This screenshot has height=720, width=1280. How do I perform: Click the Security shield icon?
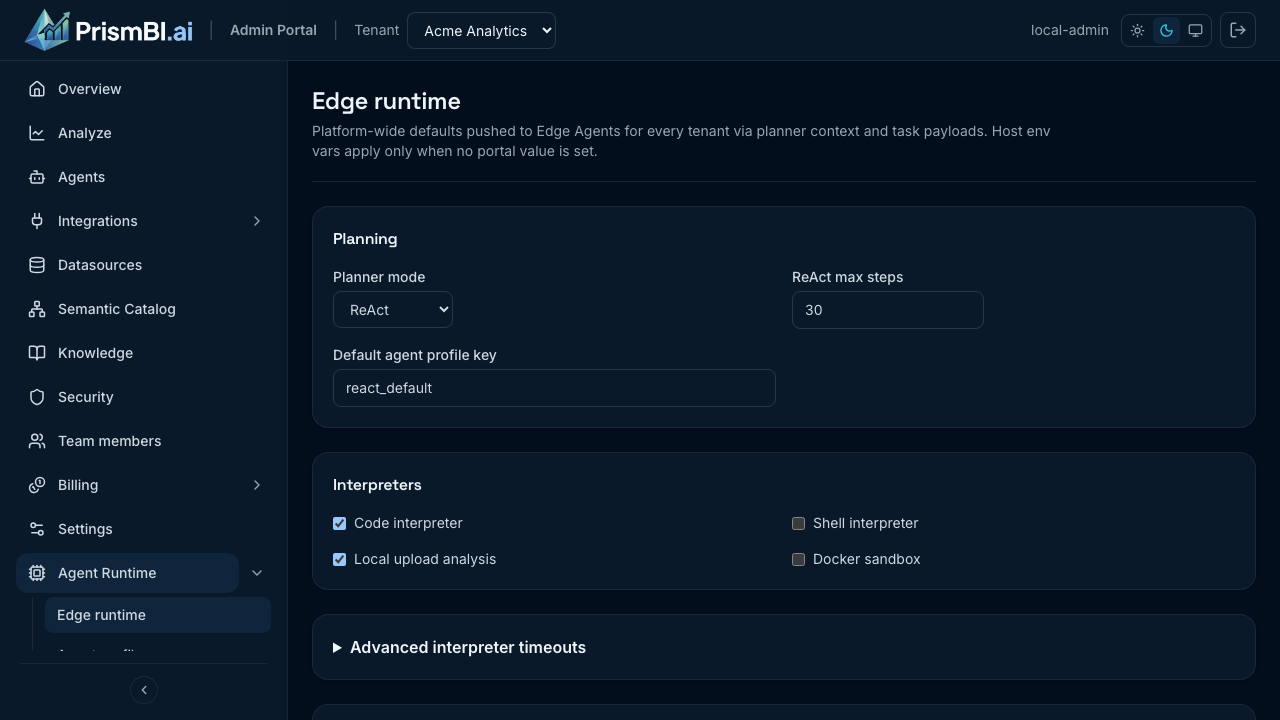pyautogui.click(x=37, y=397)
